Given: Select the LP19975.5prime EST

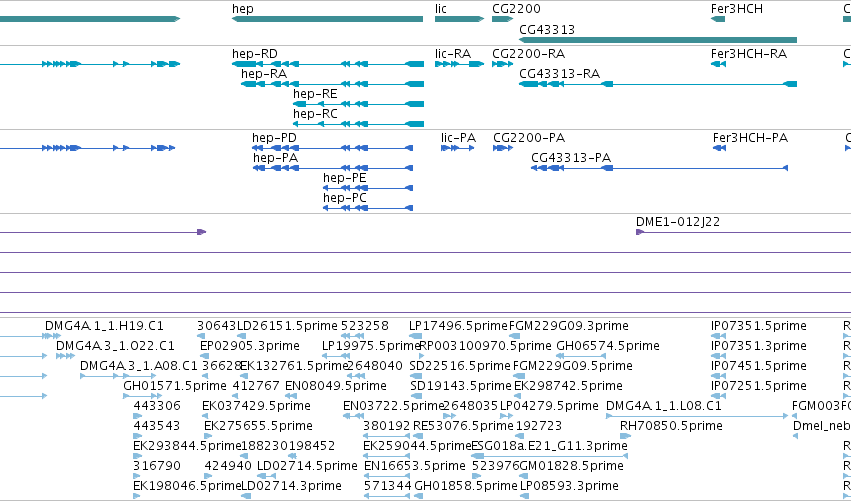Looking at the screenshot, I should pyautogui.click(x=336, y=356).
